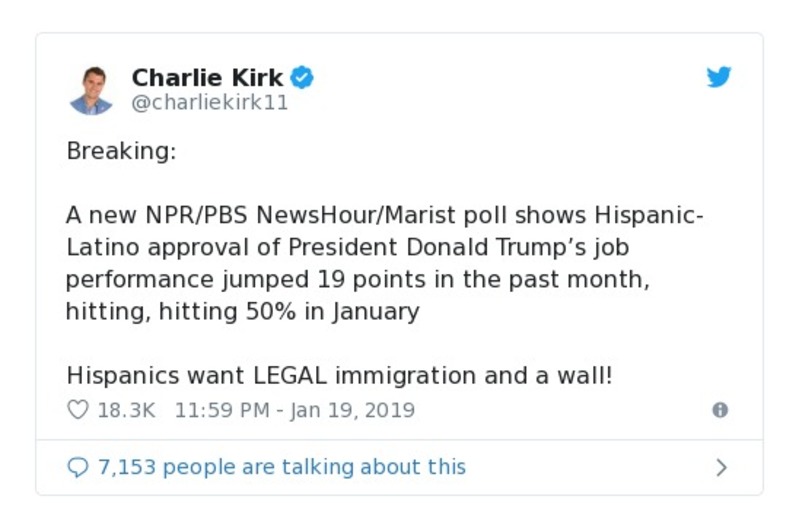
Task: Click the speech bubble reply icon
Action: point(77,467)
